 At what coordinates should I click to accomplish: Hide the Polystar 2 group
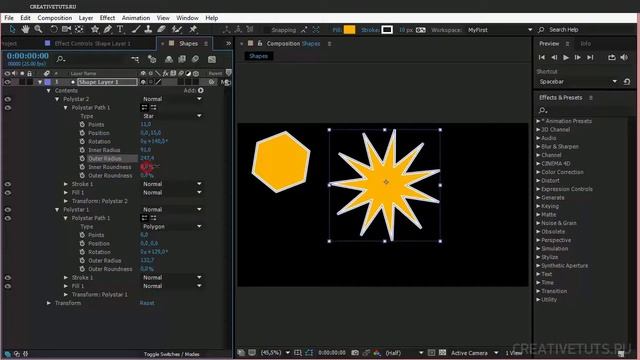coord(7,99)
